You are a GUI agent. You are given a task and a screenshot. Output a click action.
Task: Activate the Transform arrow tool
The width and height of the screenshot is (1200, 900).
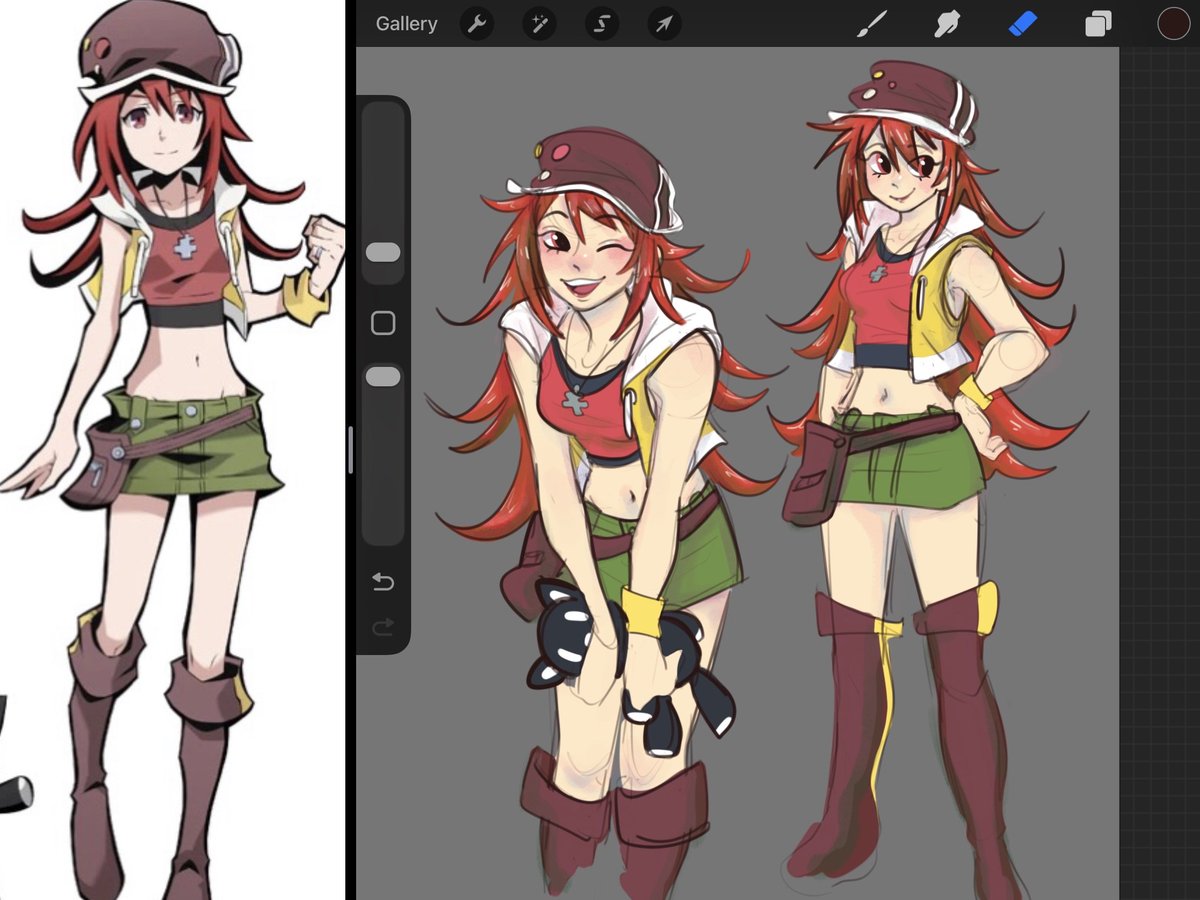pyautogui.click(x=664, y=24)
